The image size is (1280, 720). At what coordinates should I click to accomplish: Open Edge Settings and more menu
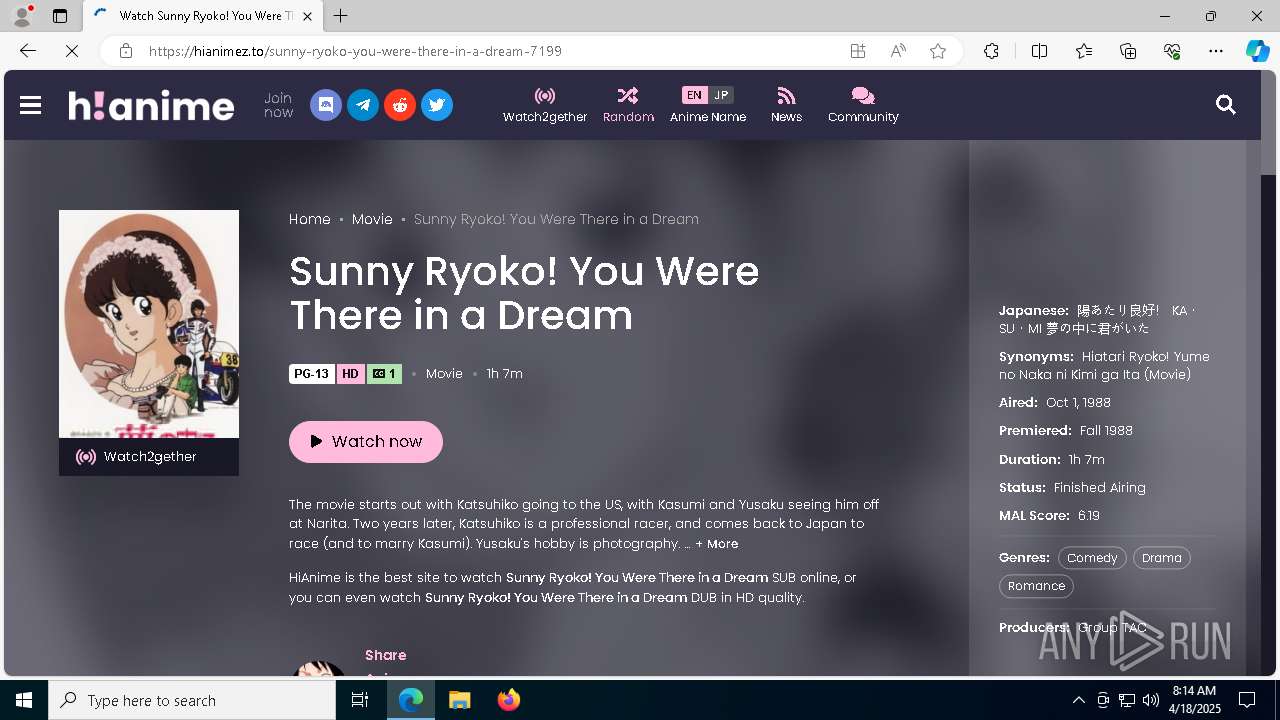pos(1216,51)
